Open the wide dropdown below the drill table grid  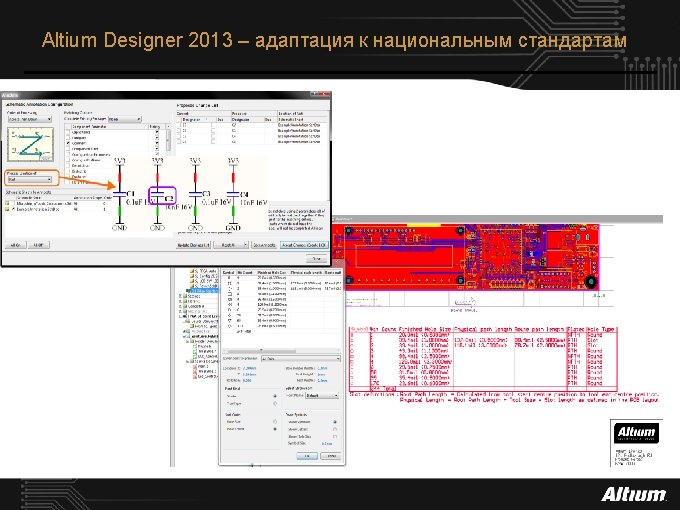[301, 359]
